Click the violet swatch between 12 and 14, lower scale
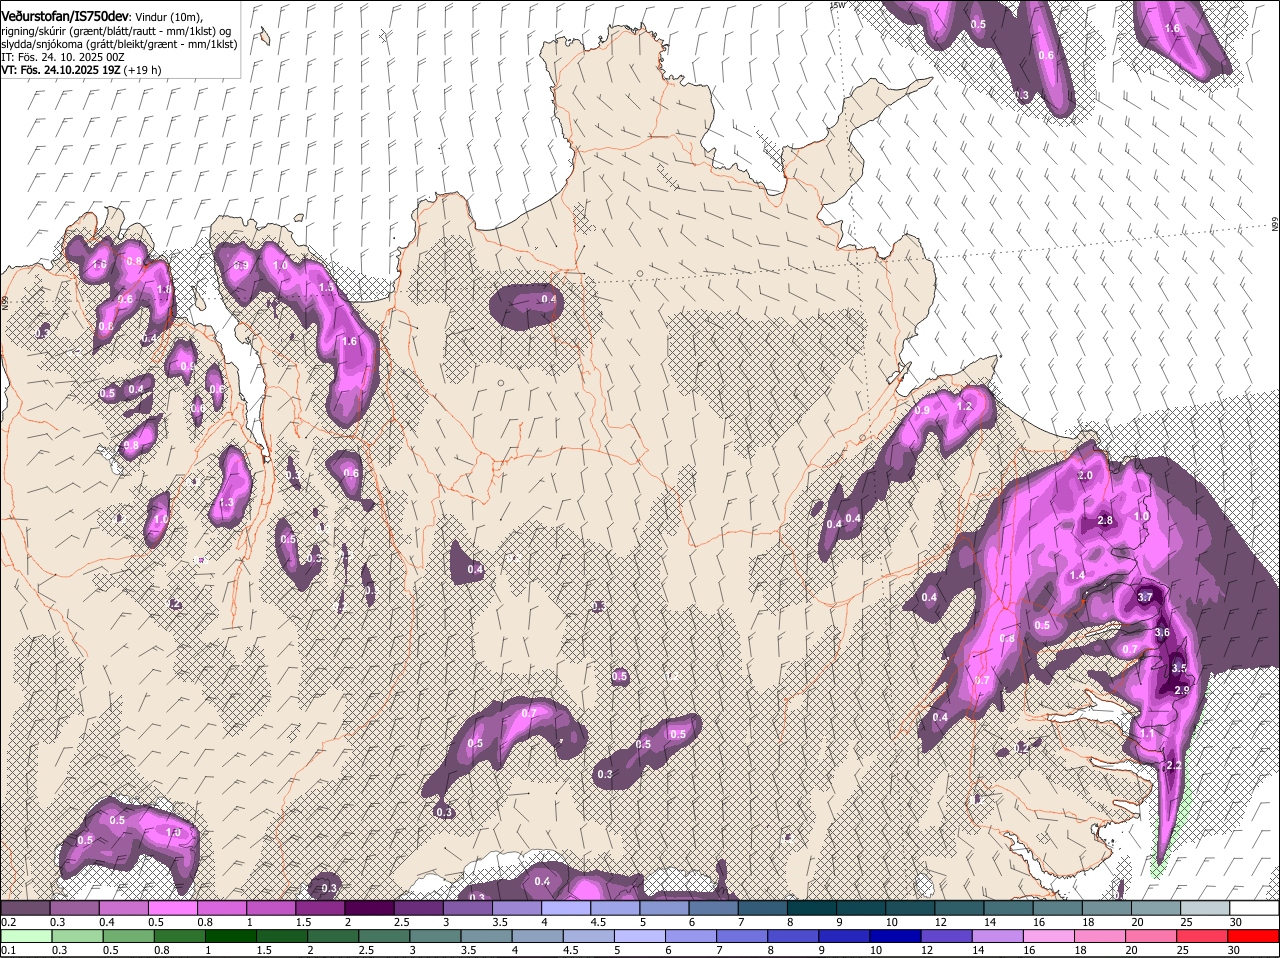1280x958 pixels. (x=947, y=937)
